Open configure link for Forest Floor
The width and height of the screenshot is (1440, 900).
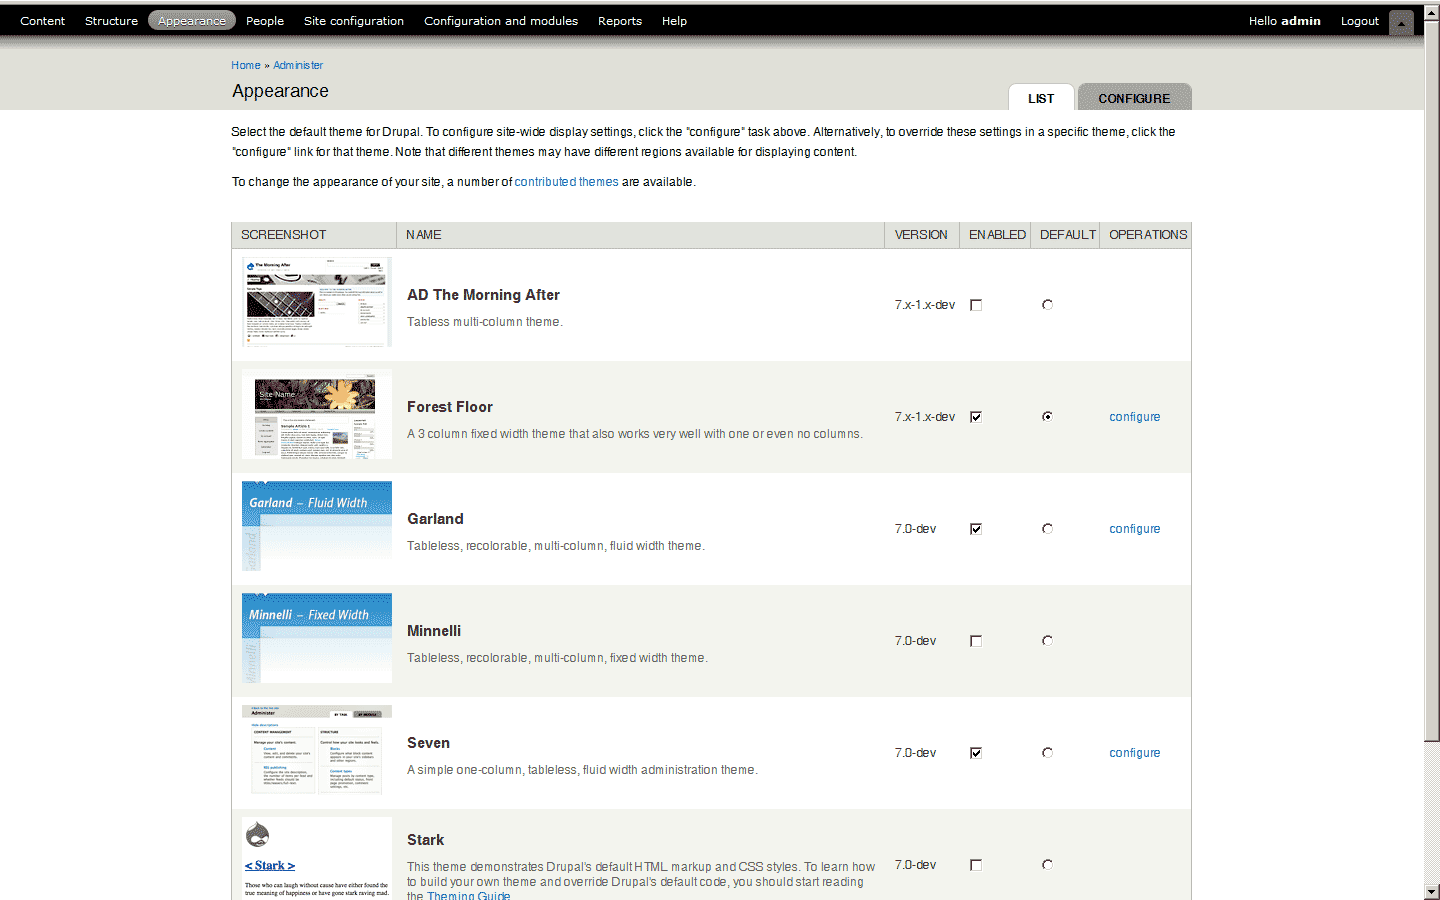pyautogui.click(x=1134, y=417)
